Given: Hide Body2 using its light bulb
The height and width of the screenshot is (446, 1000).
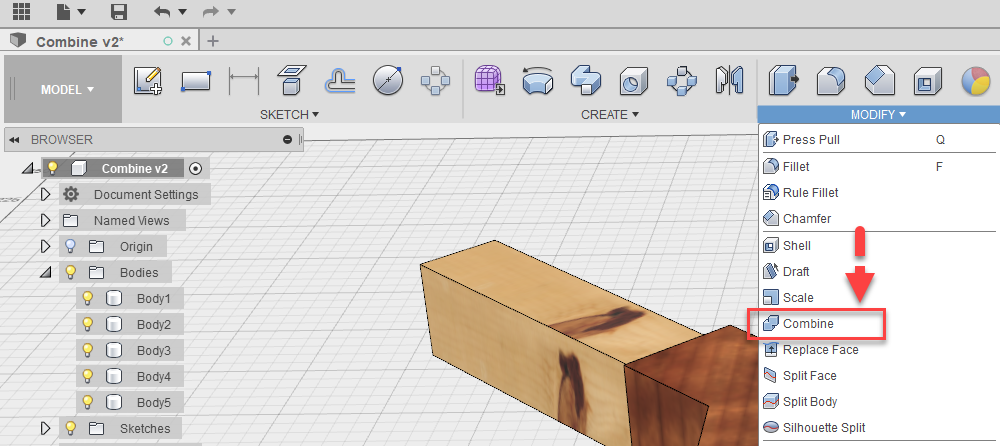Looking at the screenshot, I should [x=88, y=324].
